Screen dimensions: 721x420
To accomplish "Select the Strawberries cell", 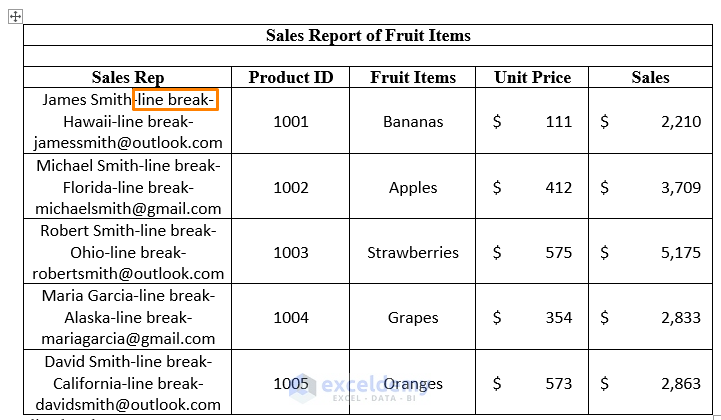I will tap(412, 252).
